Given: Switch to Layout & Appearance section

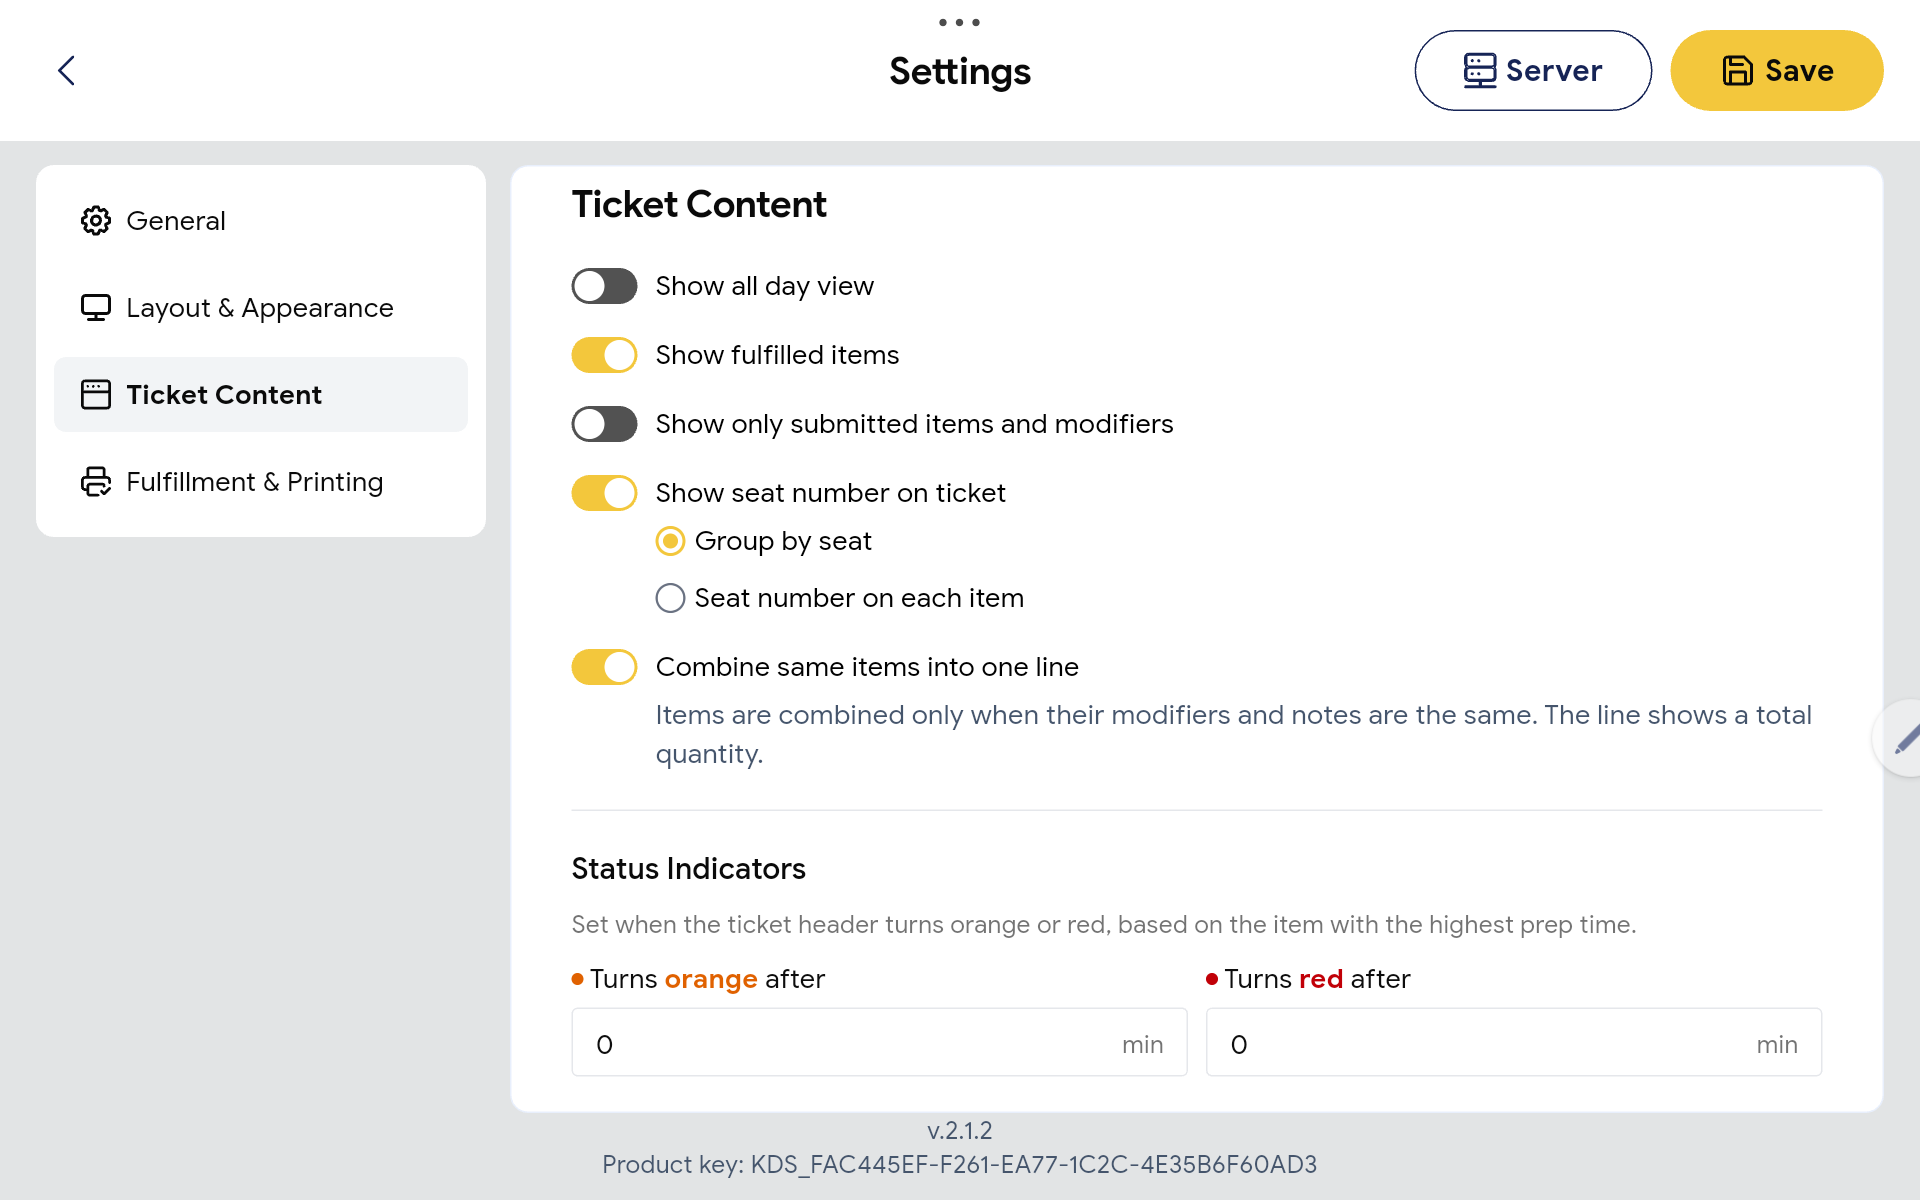Looking at the screenshot, I should (x=261, y=307).
